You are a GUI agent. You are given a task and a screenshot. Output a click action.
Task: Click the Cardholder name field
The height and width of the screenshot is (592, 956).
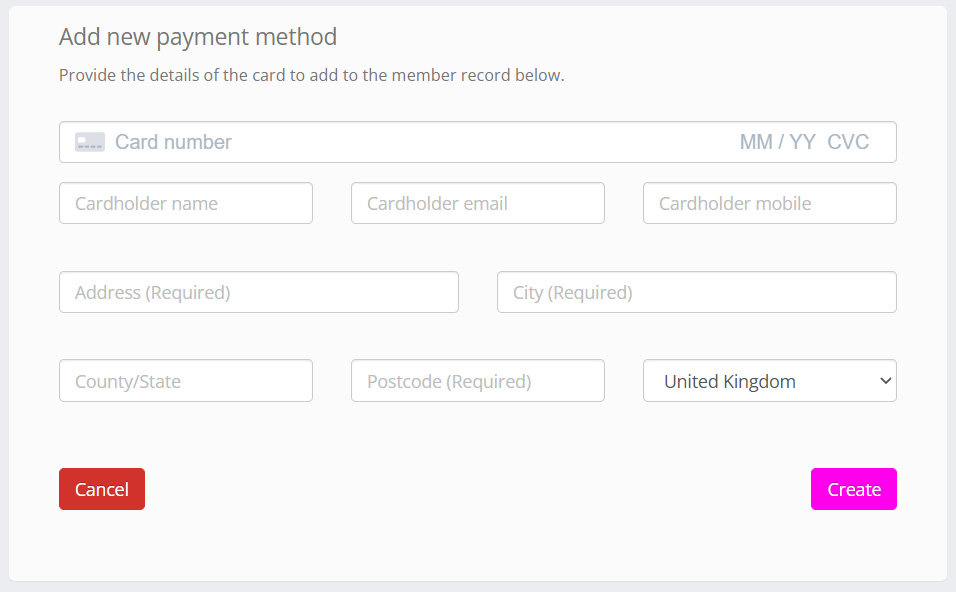tap(186, 203)
